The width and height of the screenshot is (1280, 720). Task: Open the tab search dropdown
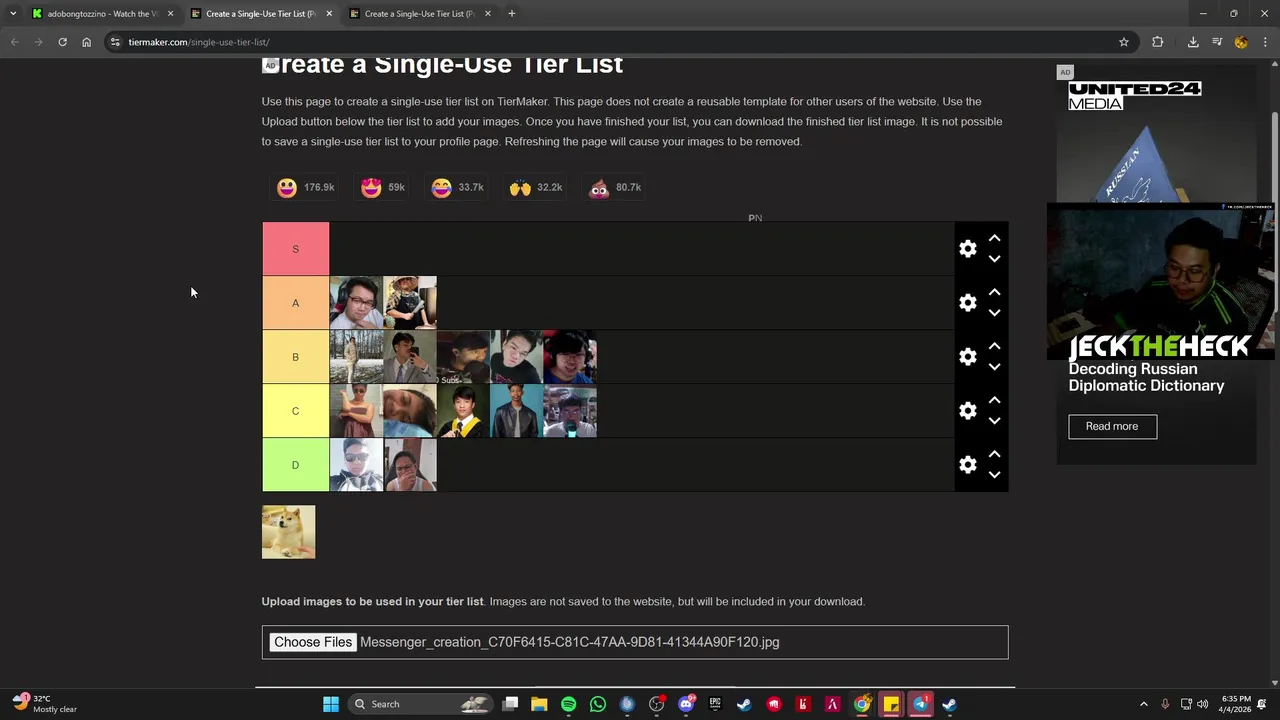point(12,14)
